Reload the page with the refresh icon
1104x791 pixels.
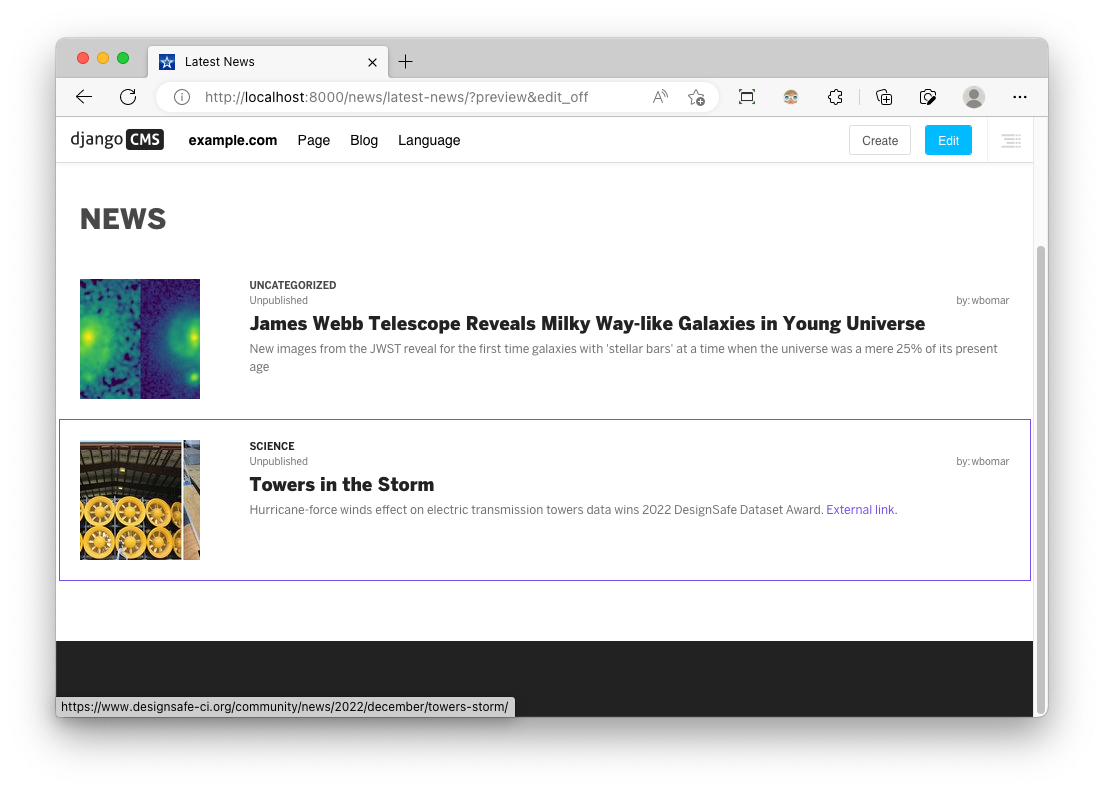(128, 97)
